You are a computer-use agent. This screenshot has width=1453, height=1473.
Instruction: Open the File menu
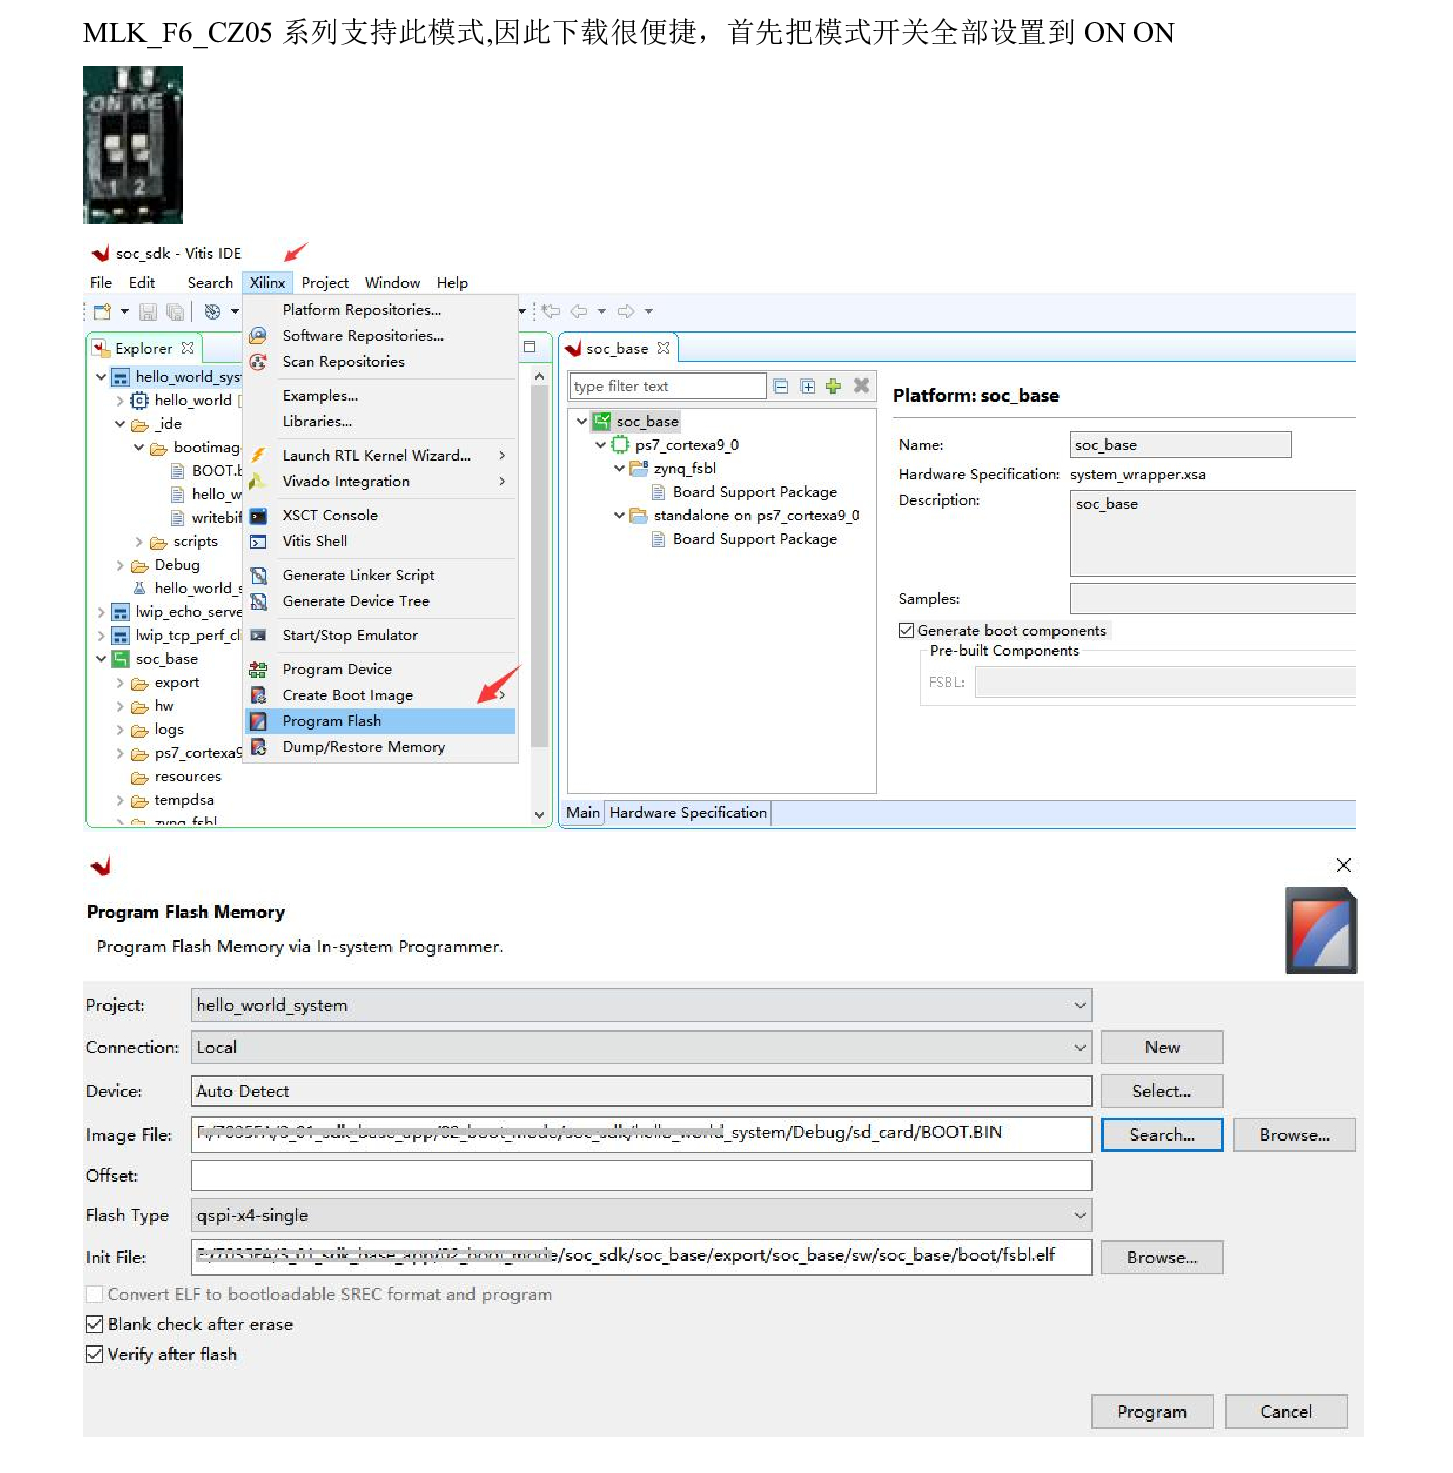pos(101,283)
